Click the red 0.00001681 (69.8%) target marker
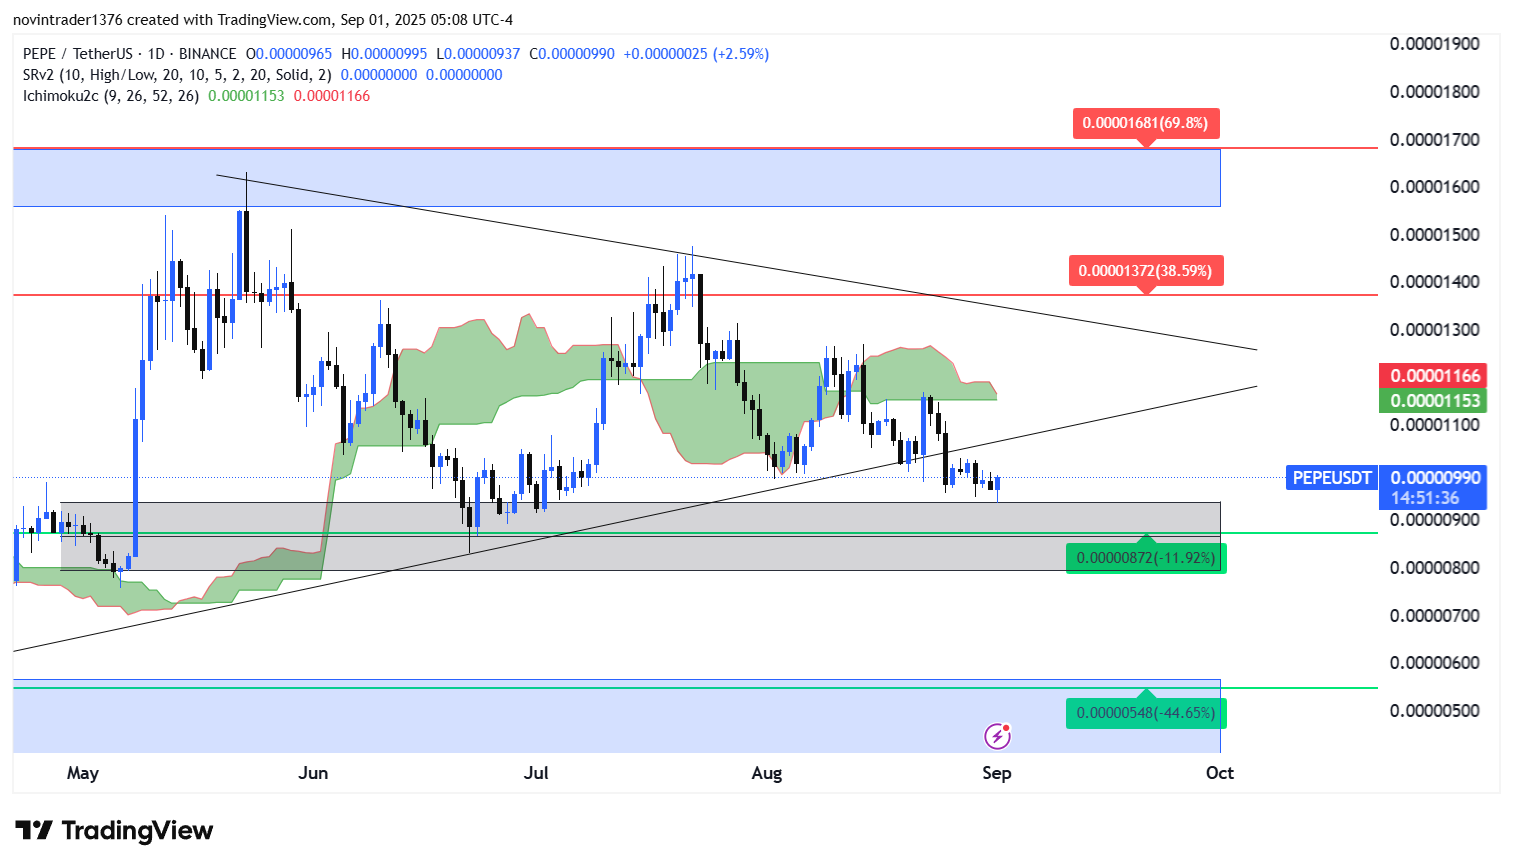The width and height of the screenshot is (1513, 868). click(1146, 124)
